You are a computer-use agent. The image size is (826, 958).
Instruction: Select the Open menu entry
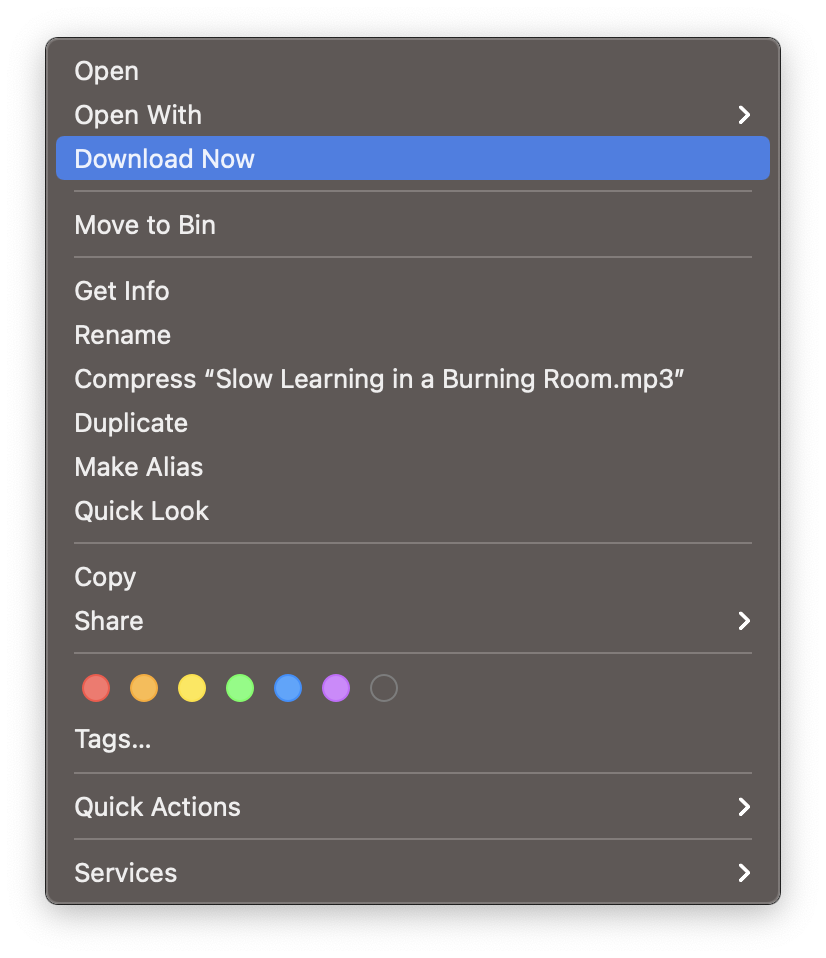click(413, 71)
